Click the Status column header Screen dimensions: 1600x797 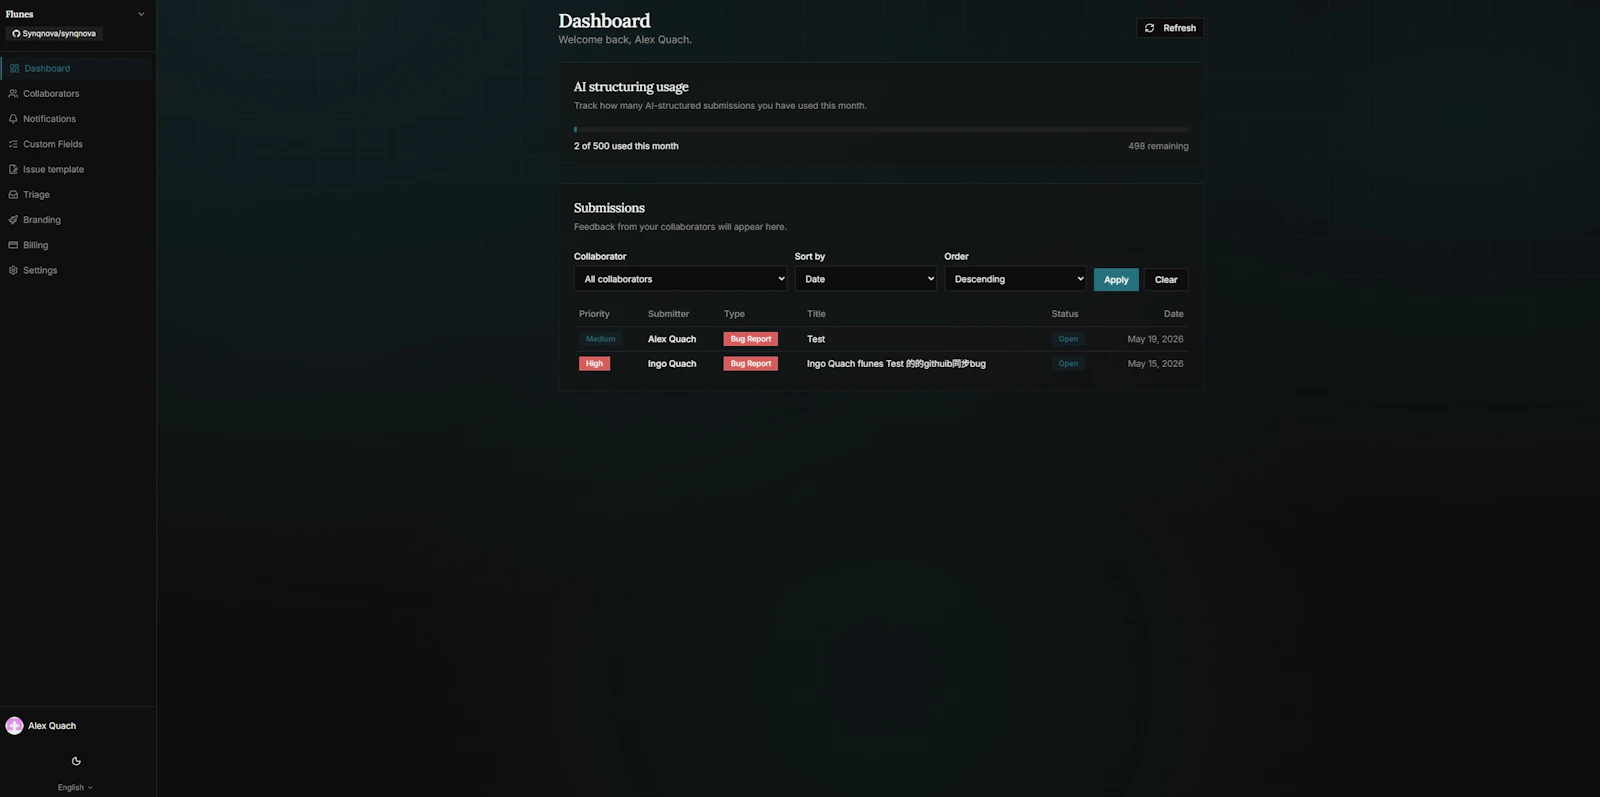[x=1065, y=314]
